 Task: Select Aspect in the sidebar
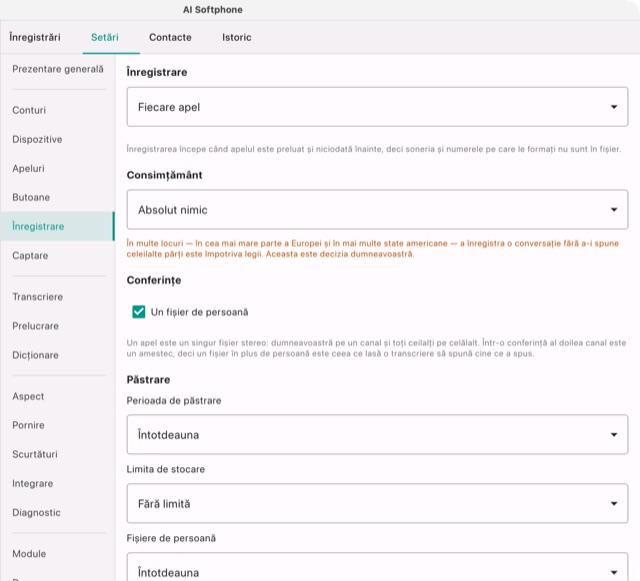58,396
